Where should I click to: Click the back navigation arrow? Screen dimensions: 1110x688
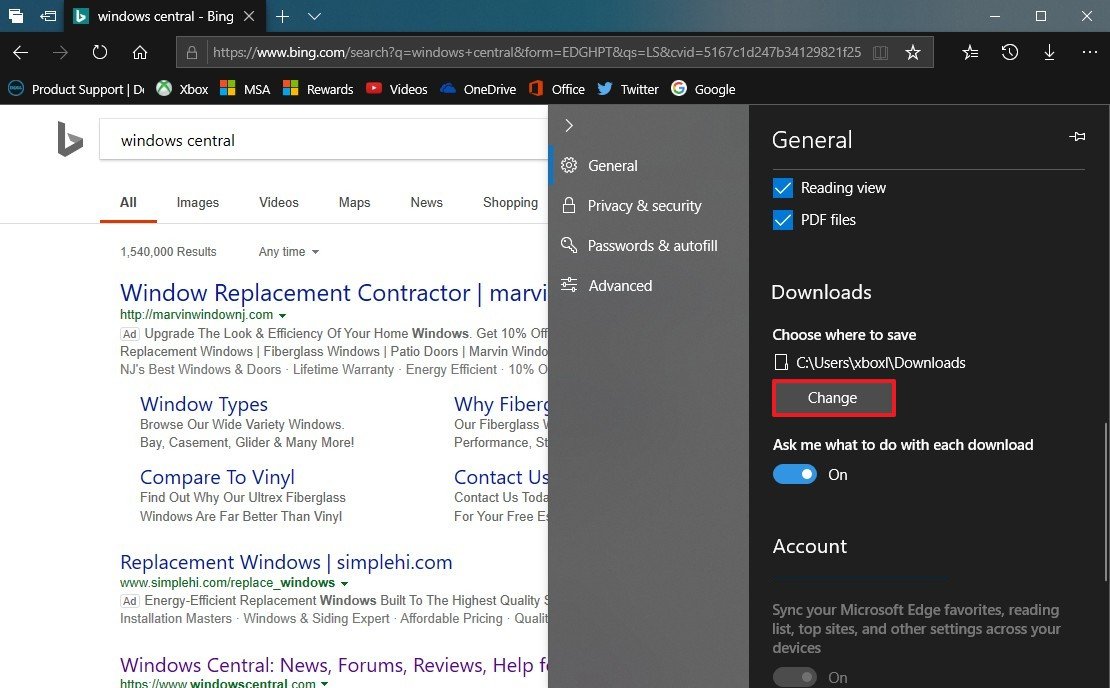click(21, 52)
